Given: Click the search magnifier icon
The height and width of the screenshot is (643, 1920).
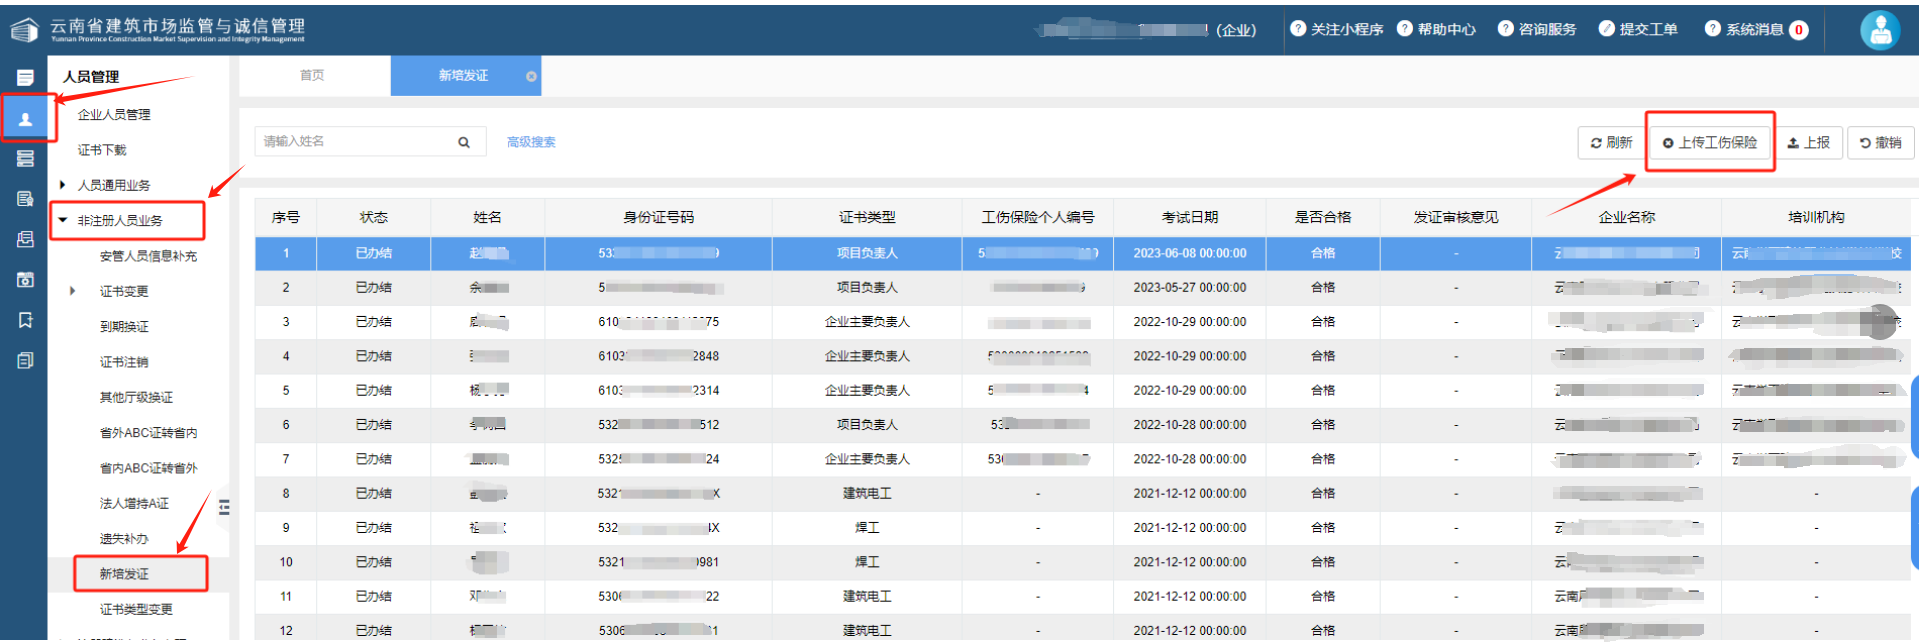Looking at the screenshot, I should pyautogui.click(x=464, y=142).
